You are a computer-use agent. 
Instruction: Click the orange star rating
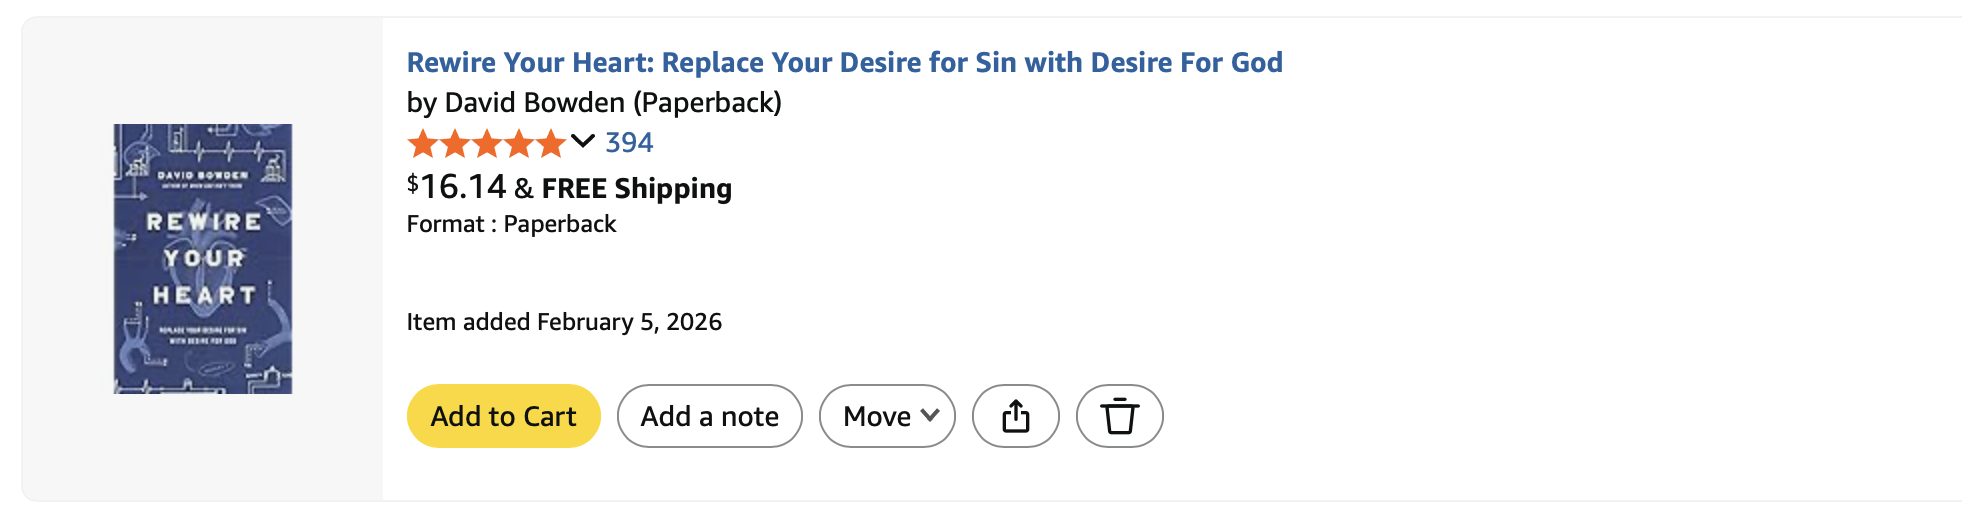[x=487, y=144]
